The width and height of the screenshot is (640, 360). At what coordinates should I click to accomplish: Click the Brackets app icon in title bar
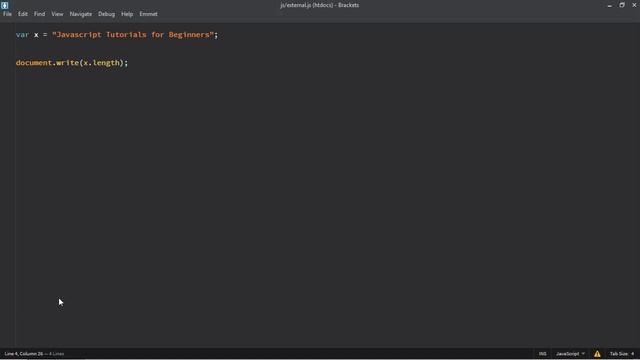coord(4,5)
